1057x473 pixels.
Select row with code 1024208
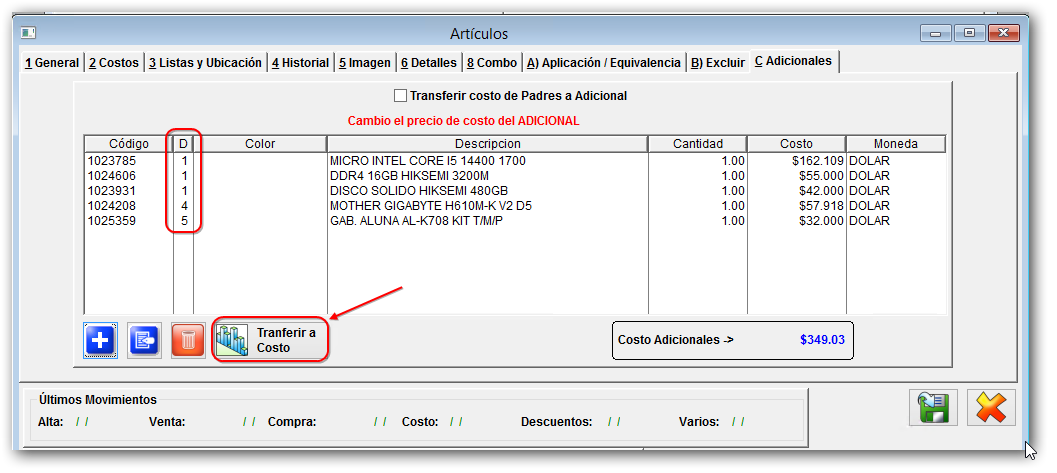click(515, 206)
